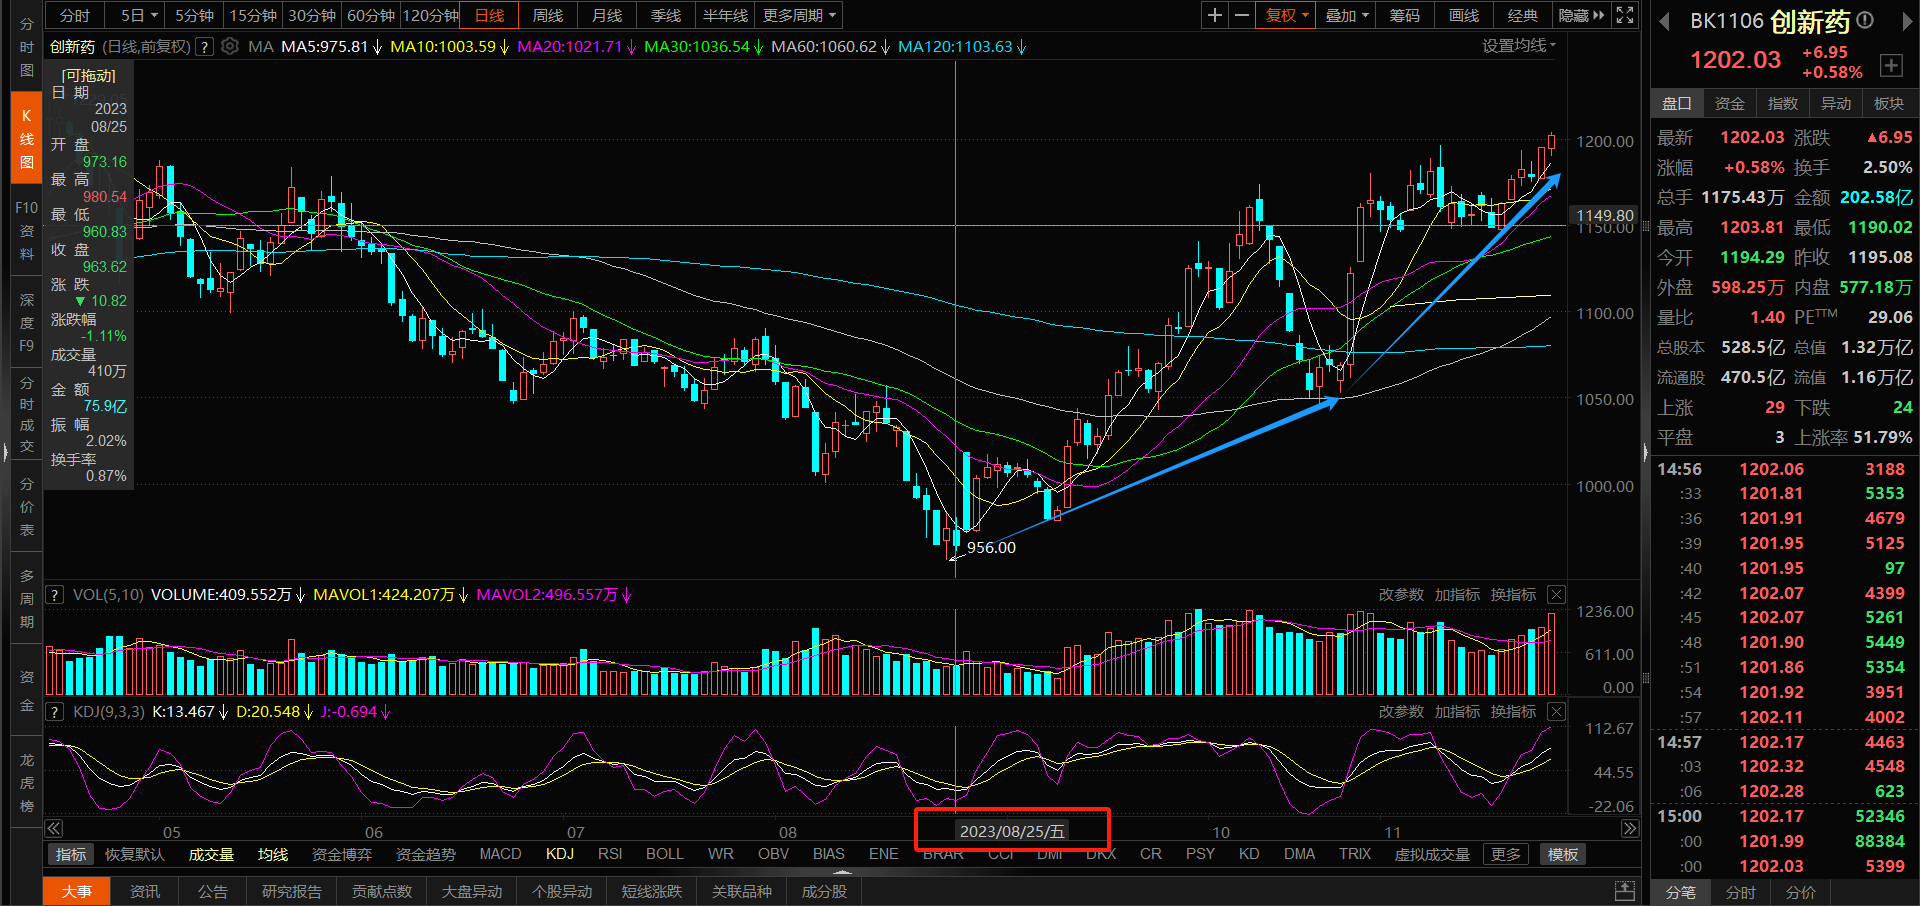This screenshot has height=906, width=1920.
Task: Collapse the right quote panel splitter
Action: coord(1646,452)
